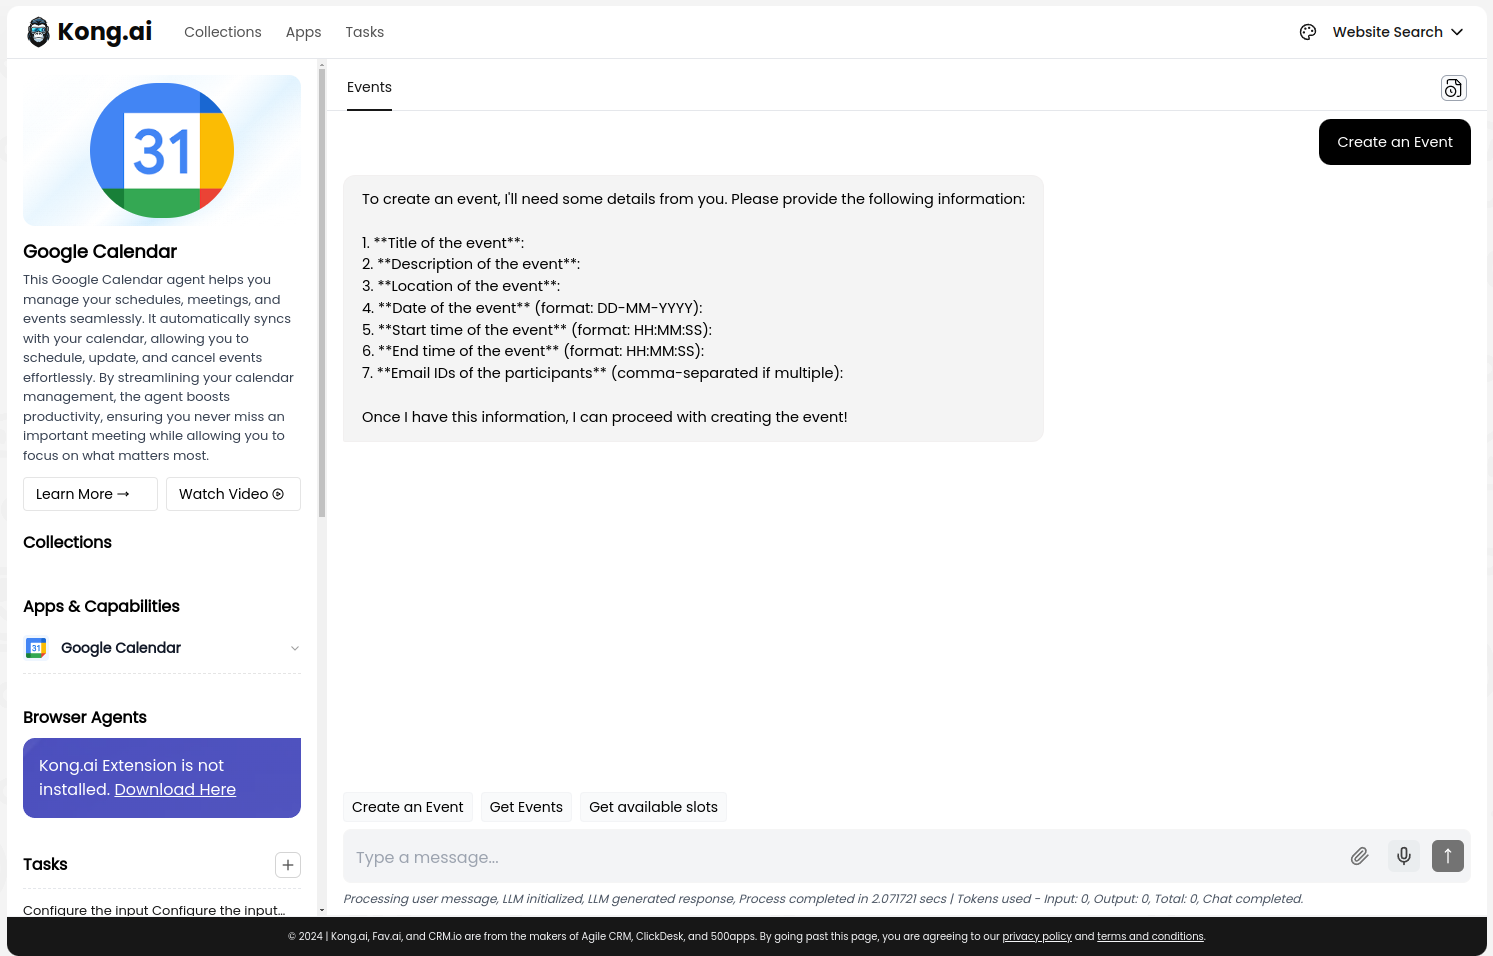This screenshot has height=956, width=1493.
Task: Click the Get Events suggestion chip
Action: point(526,807)
